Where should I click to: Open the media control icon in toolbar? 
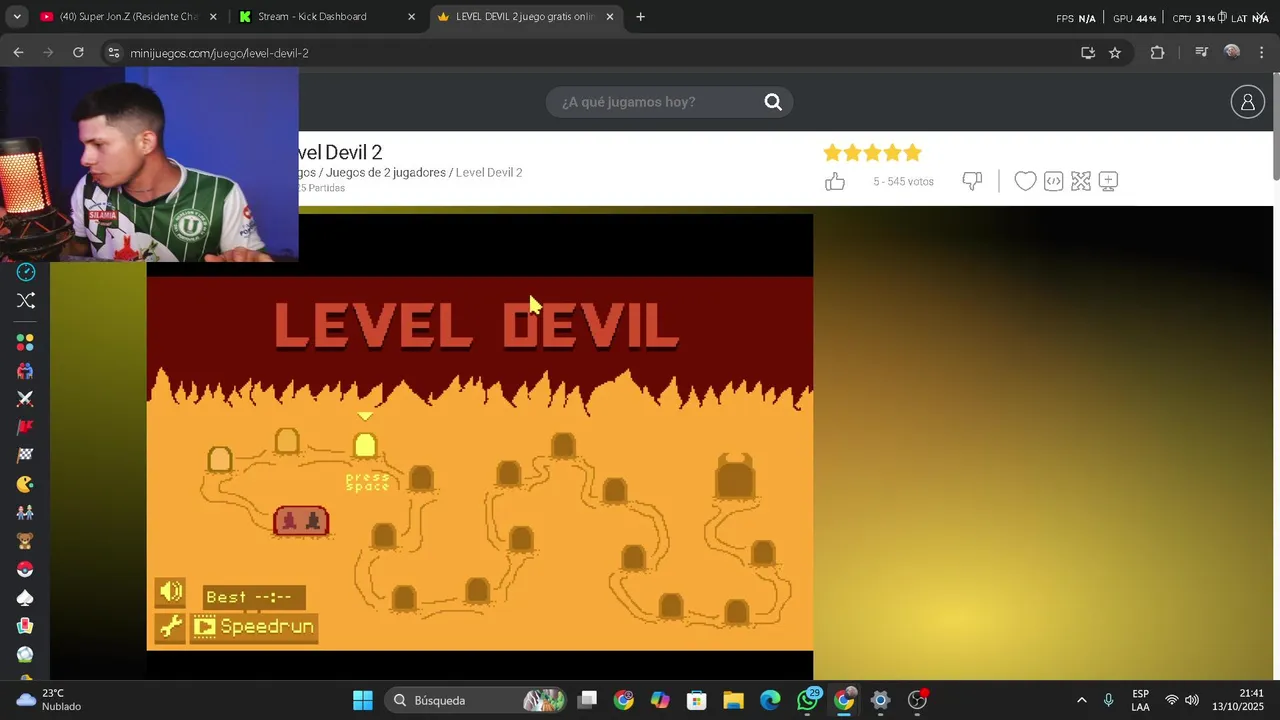1201,53
